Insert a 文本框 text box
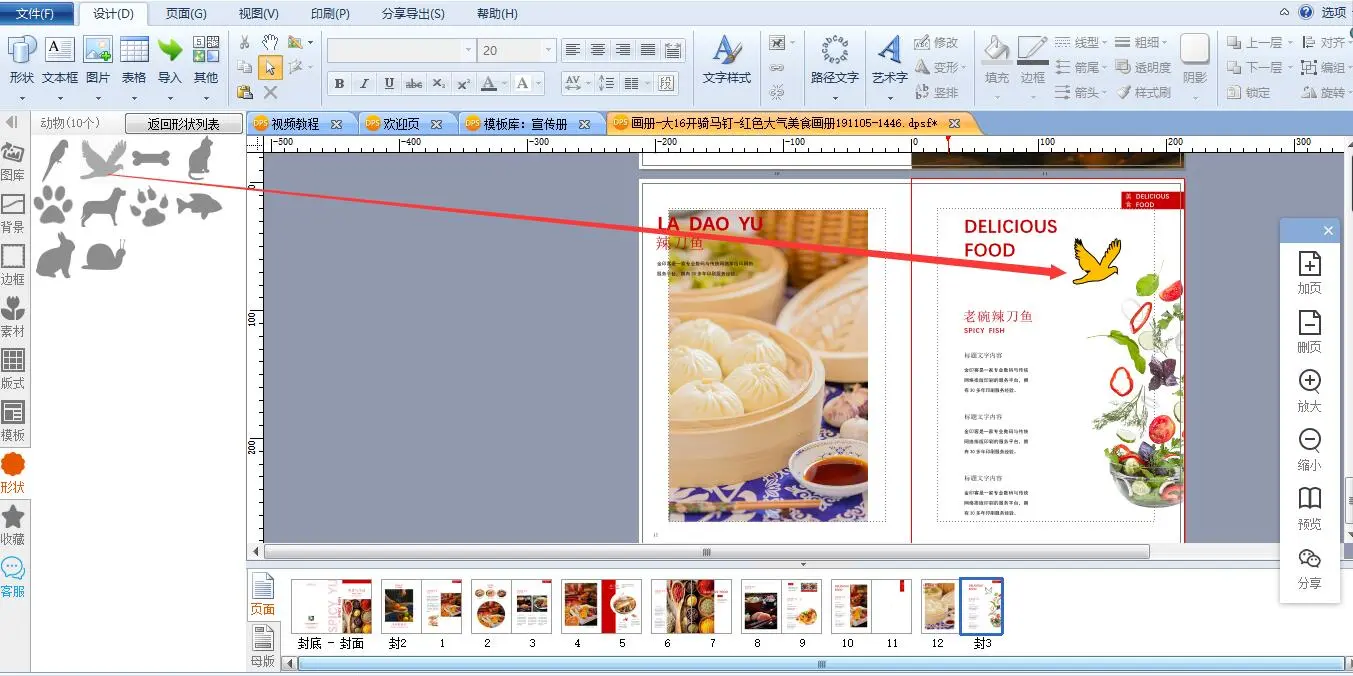This screenshot has height=676, width=1353. 59,60
